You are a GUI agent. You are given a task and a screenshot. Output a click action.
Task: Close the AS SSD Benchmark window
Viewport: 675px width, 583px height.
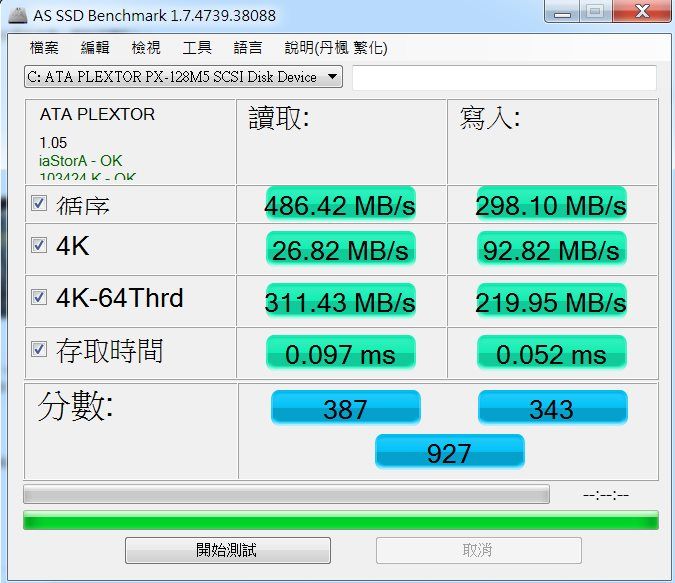638,12
